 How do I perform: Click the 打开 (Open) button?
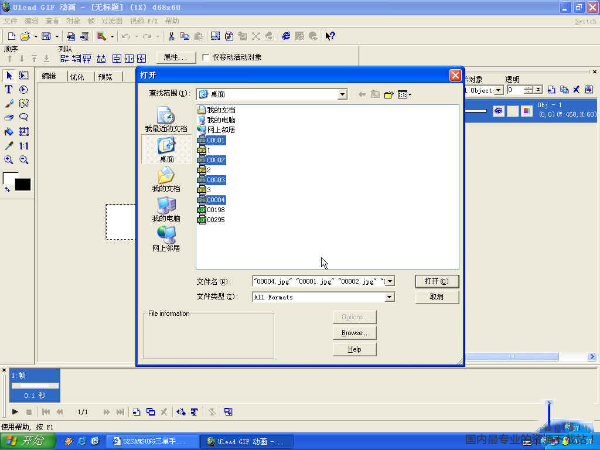(x=436, y=281)
